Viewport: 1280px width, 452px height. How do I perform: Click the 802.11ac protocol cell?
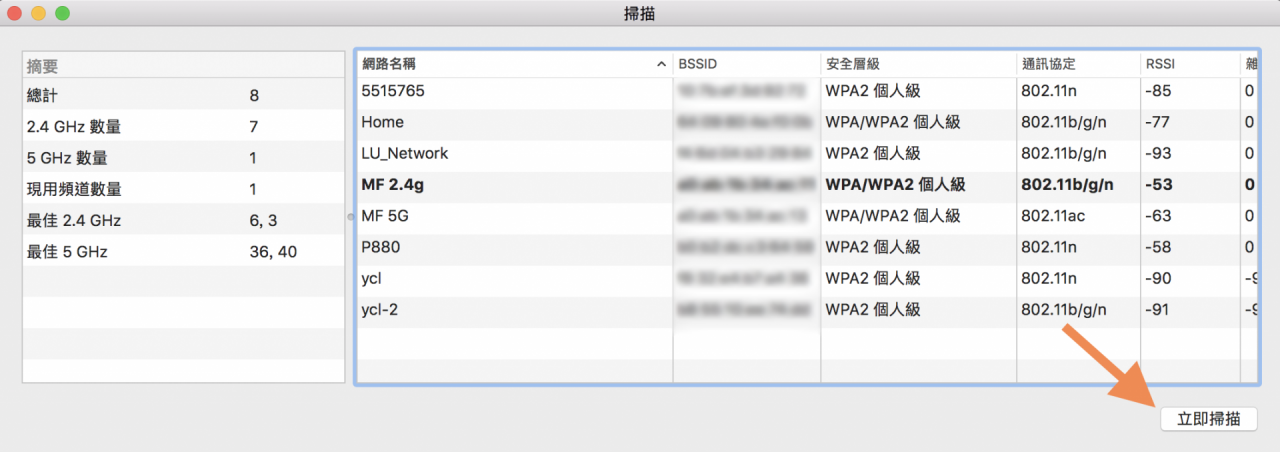point(1053,215)
